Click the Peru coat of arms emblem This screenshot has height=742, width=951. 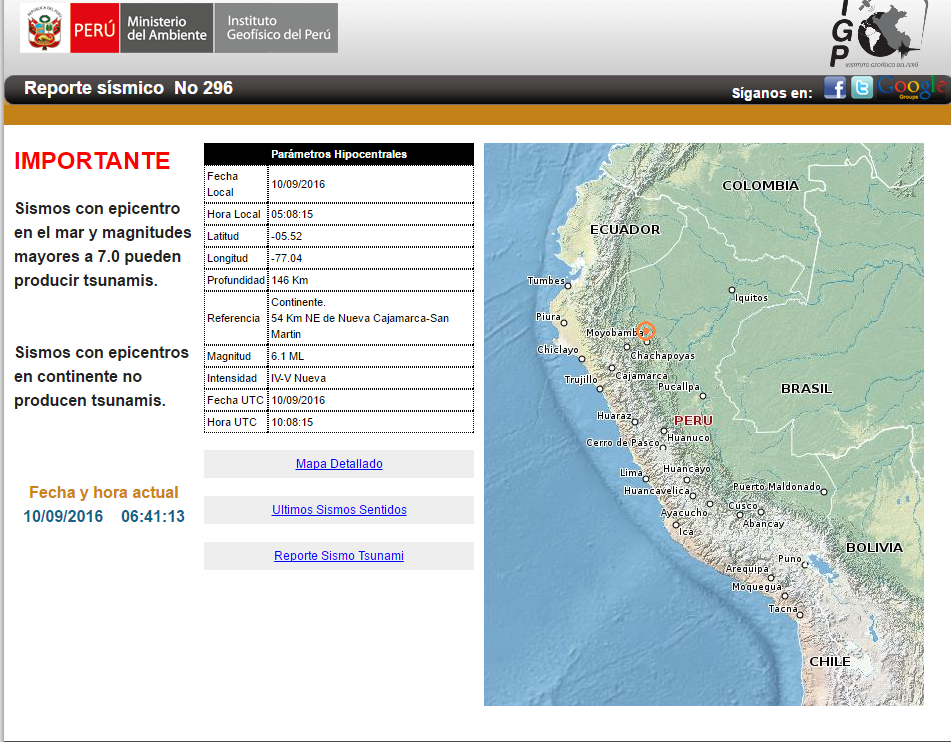pos(44,28)
